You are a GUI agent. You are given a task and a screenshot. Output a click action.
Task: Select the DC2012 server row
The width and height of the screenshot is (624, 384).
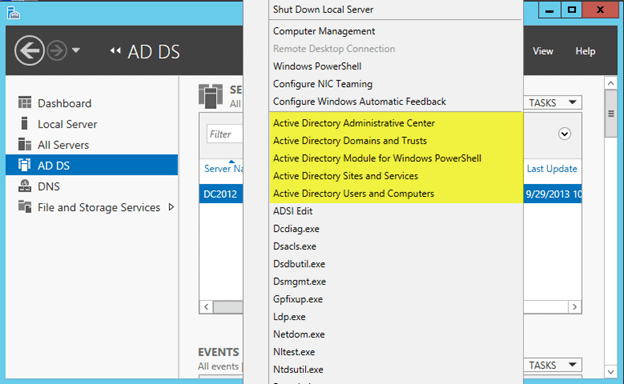point(221,194)
